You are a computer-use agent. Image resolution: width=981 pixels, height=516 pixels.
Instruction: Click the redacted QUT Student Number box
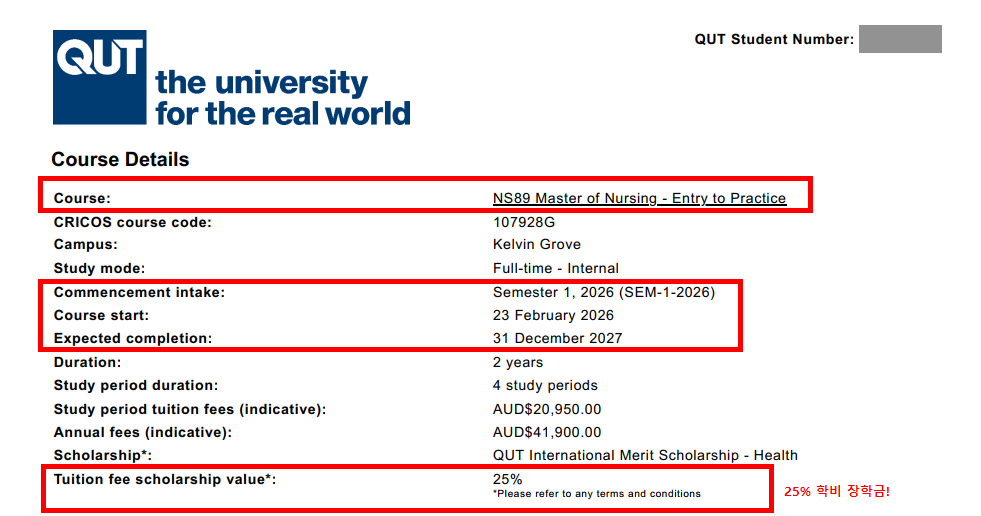[900, 39]
